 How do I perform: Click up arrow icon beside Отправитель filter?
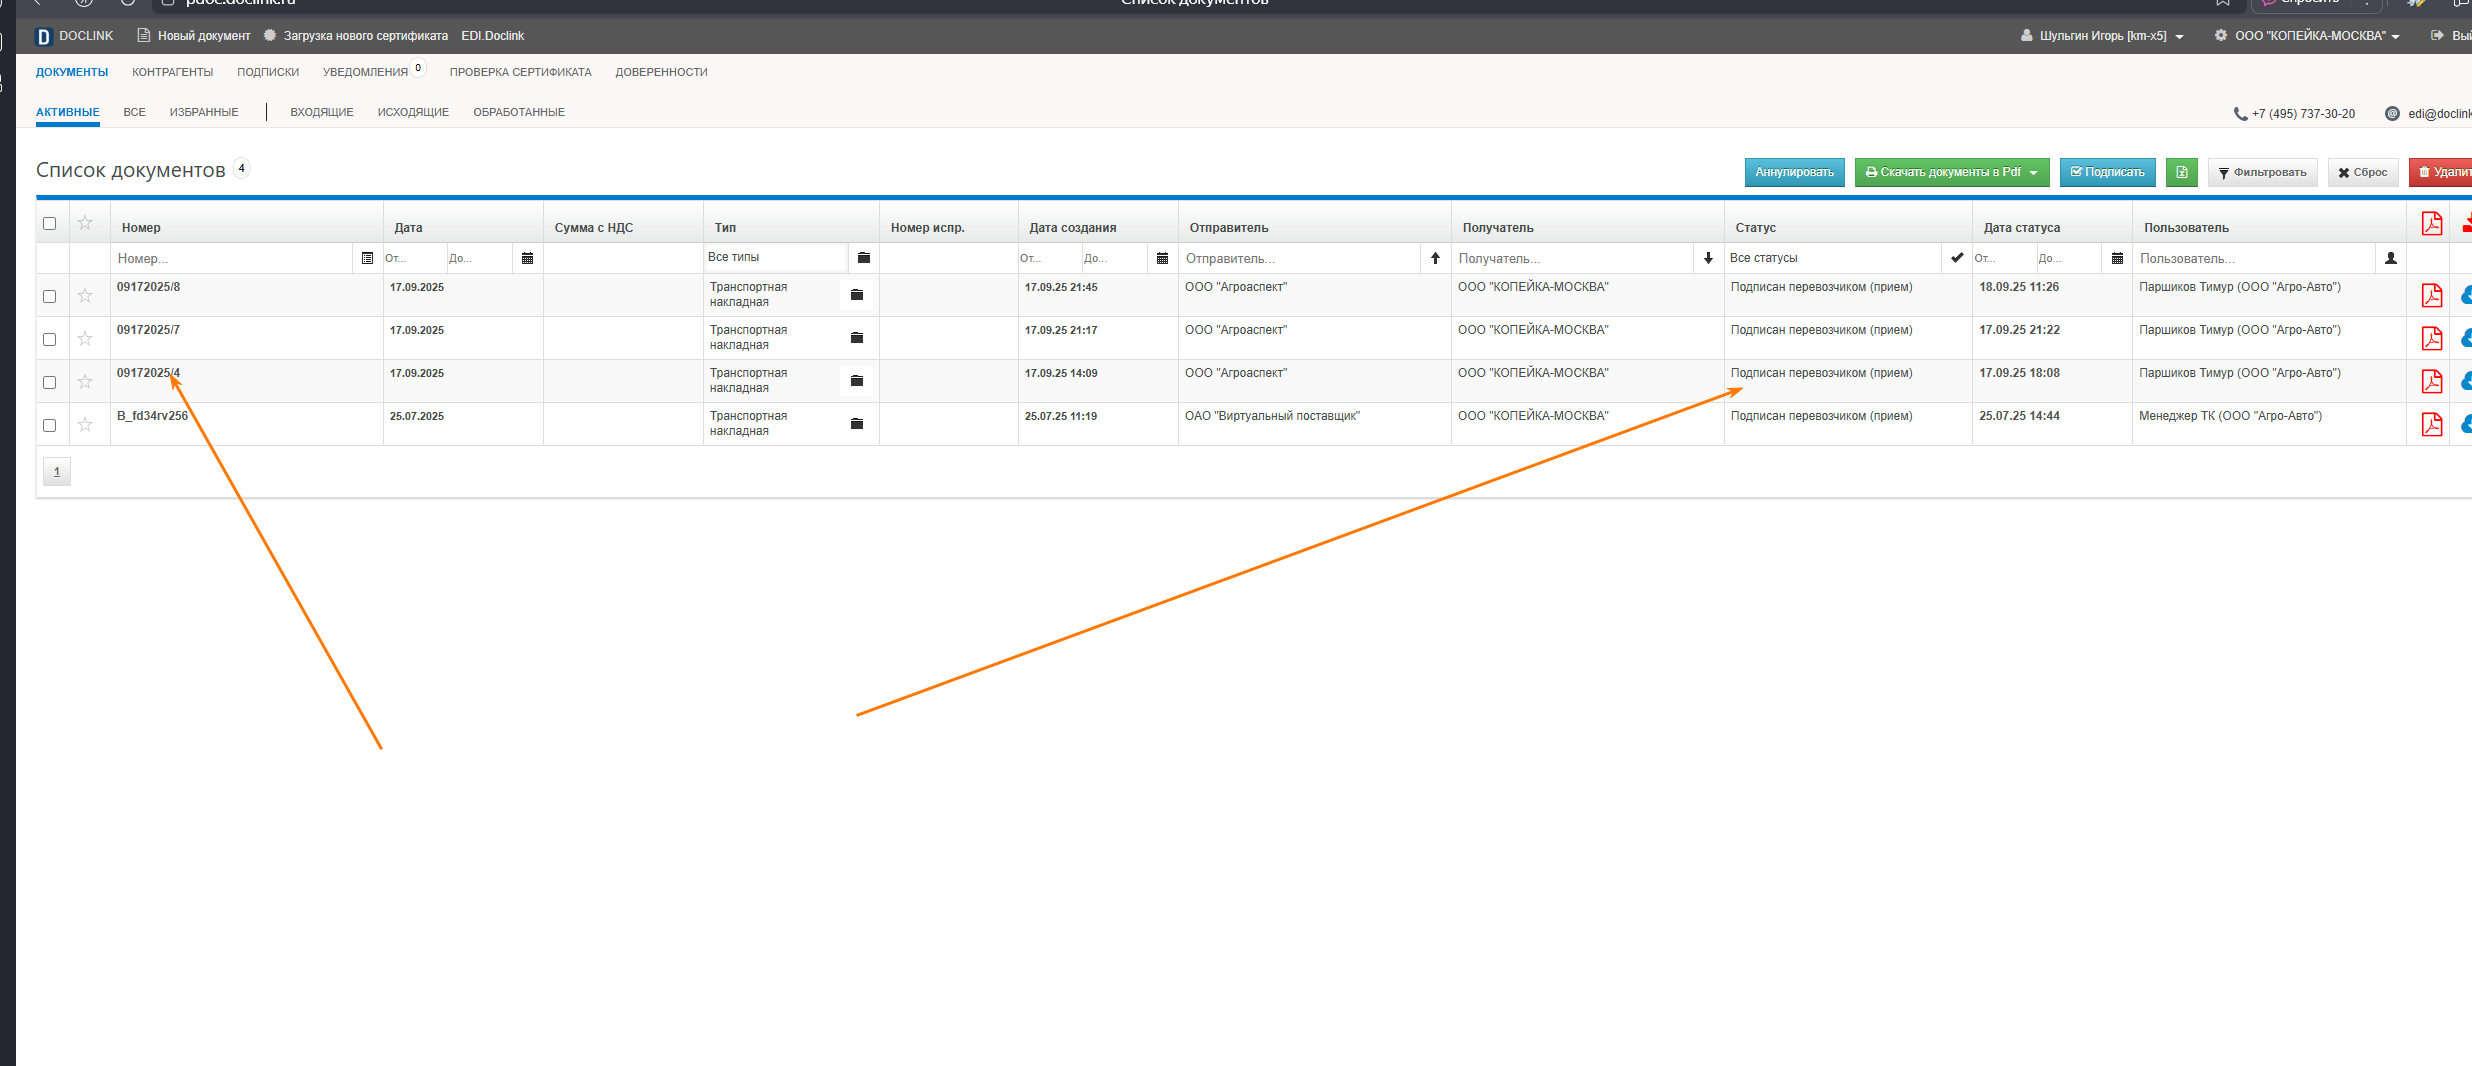[x=1435, y=258]
